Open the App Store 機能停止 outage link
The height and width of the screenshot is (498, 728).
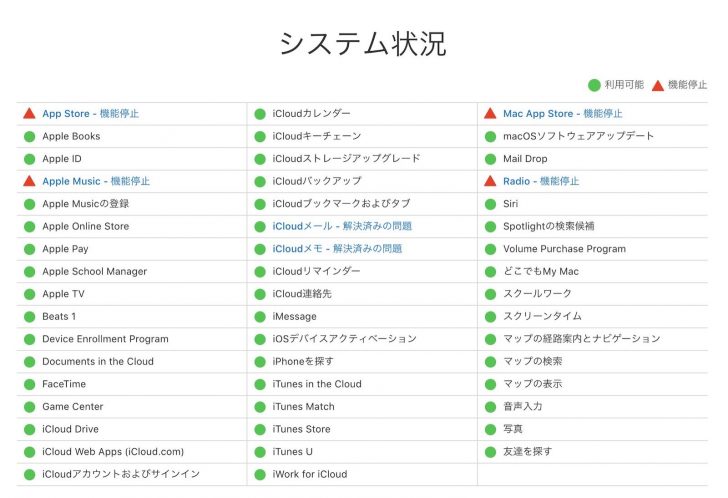pos(91,114)
